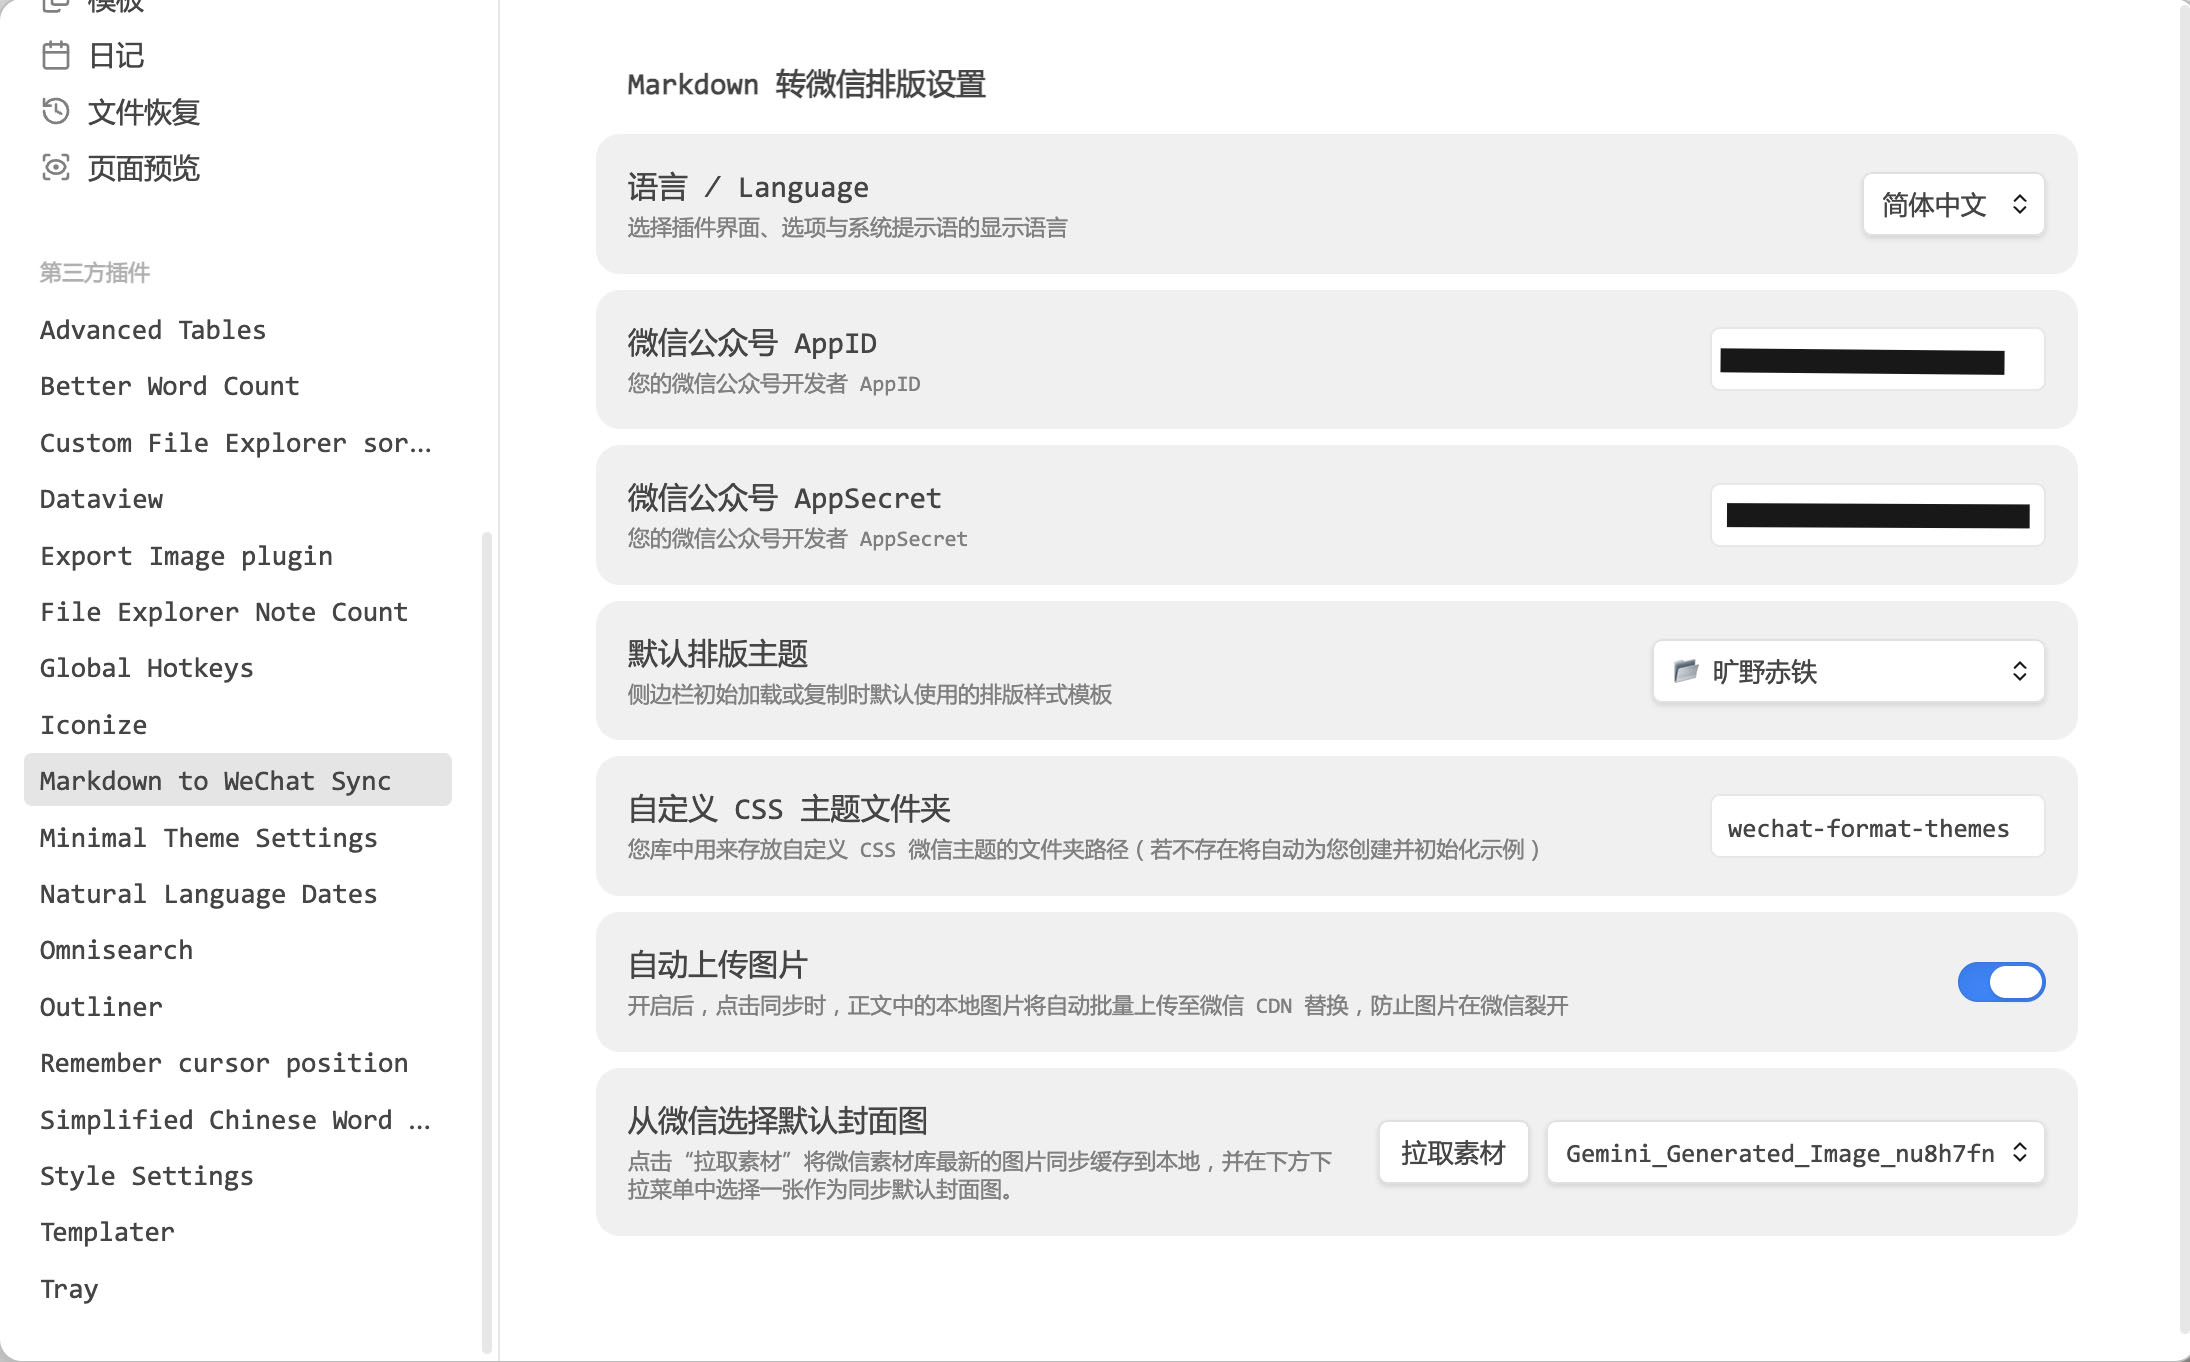This screenshot has width=2190, height=1362.
Task: Open Simplified Chinese Word plugin settings
Action: click(x=238, y=1120)
